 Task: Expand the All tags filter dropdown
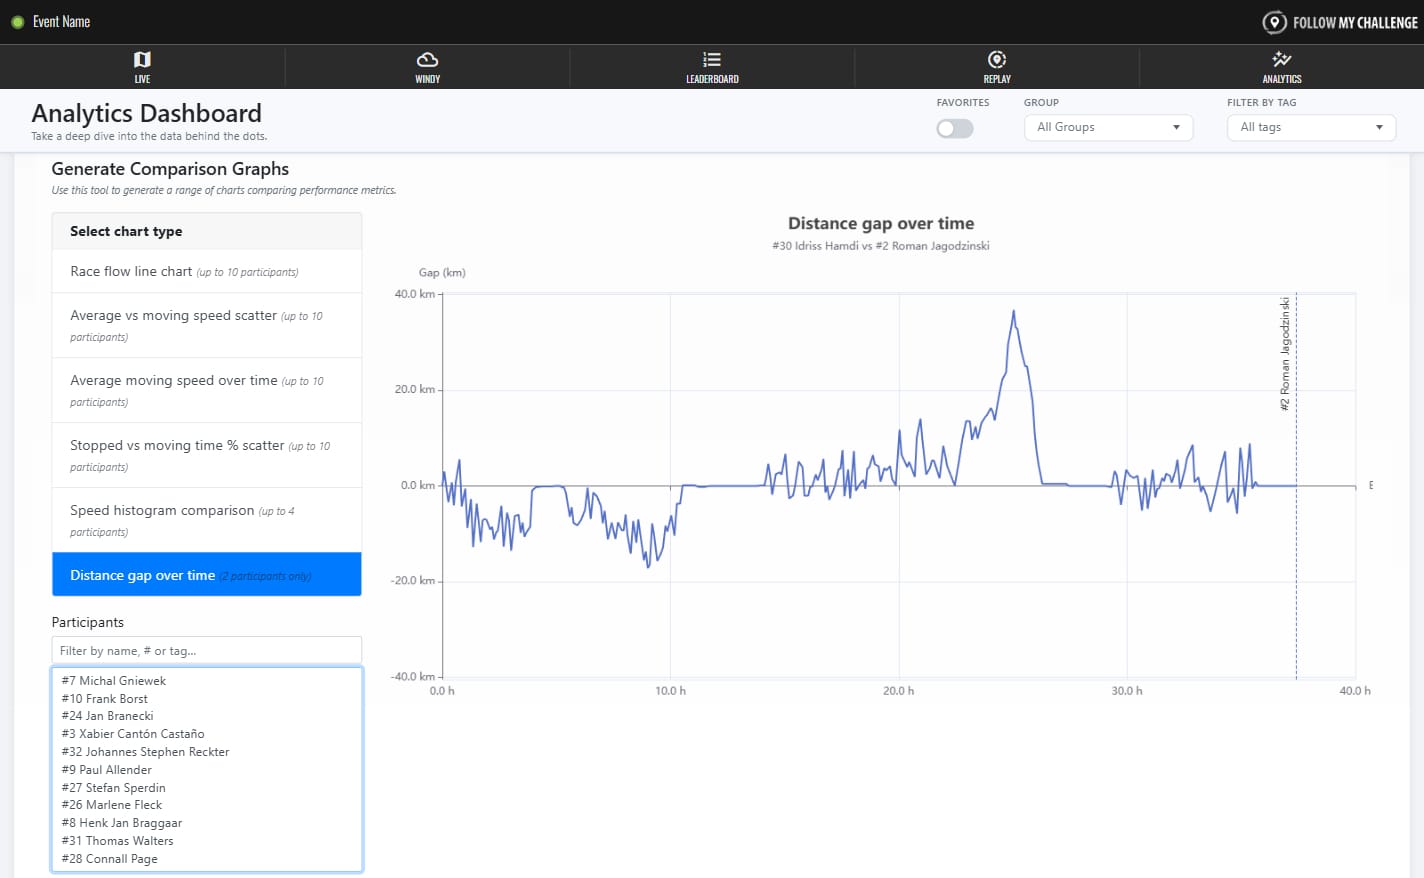tap(1310, 127)
